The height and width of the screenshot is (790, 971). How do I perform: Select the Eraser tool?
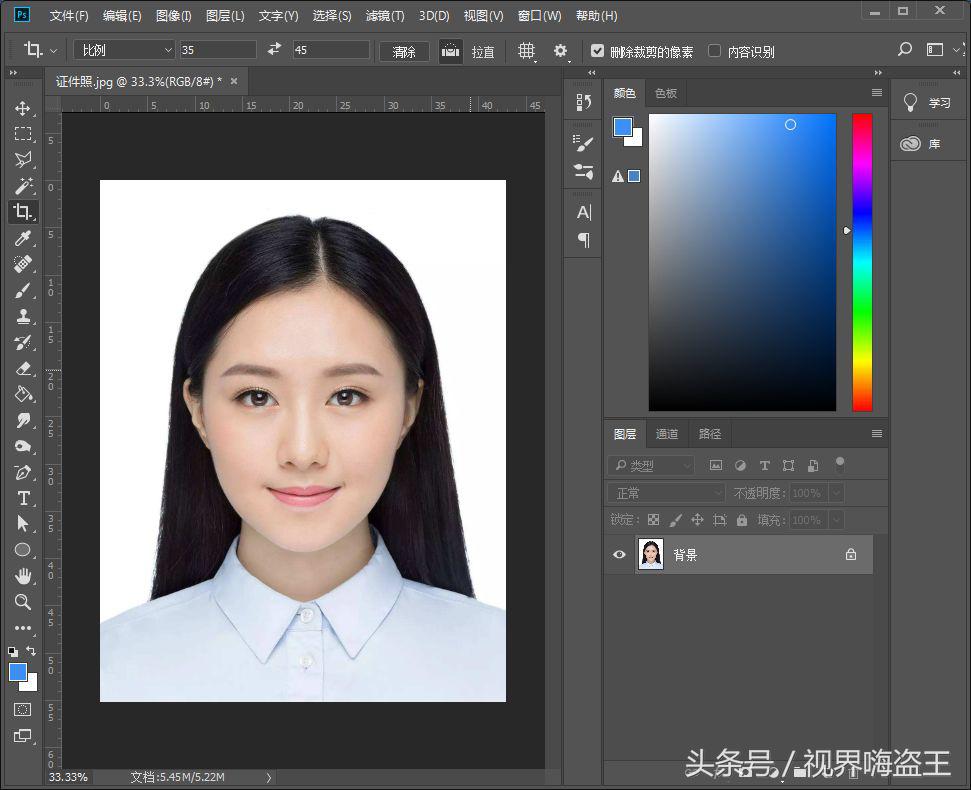[x=23, y=368]
